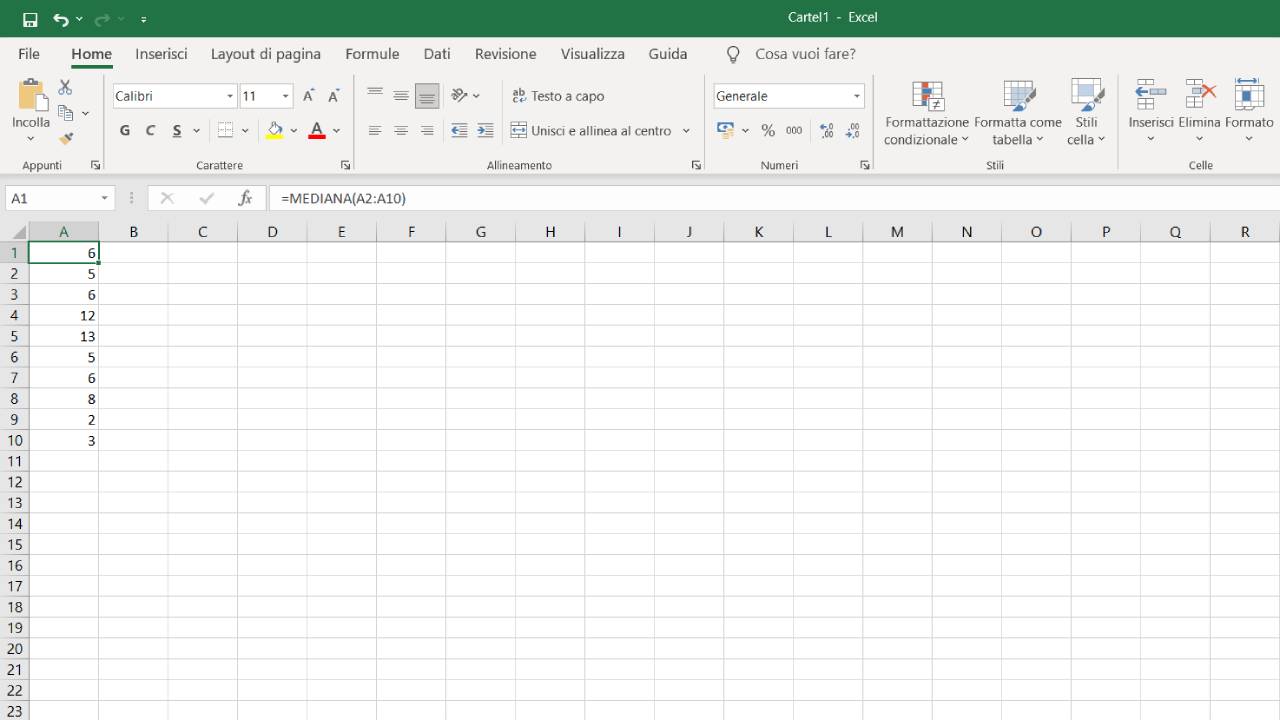This screenshot has width=1280, height=720.
Task: Open the Allineamento dialog launcher
Action: coord(696,165)
